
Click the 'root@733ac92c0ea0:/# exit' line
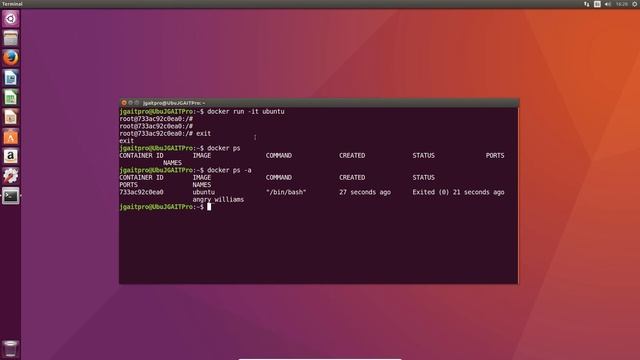[x=165, y=133]
